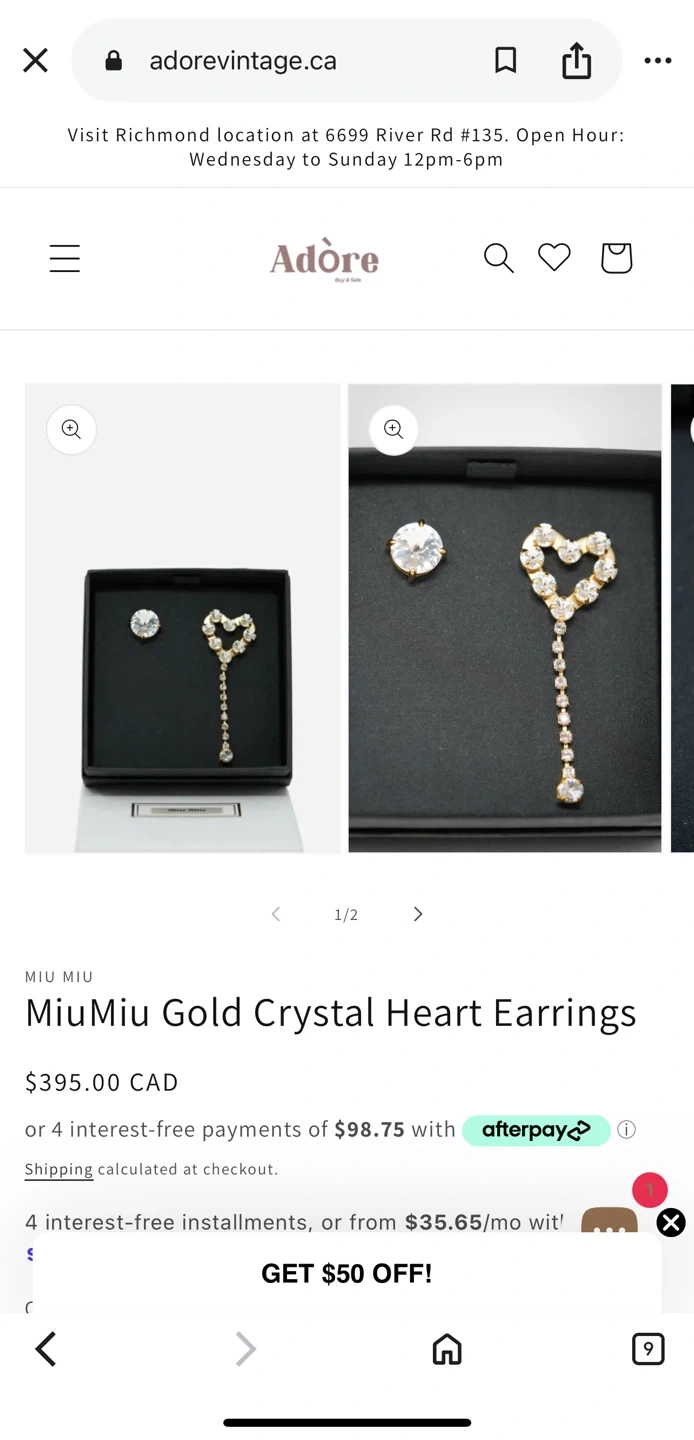Click the Adore store logo
The height and width of the screenshot is (1440, 694).
(x=324, y=260)
